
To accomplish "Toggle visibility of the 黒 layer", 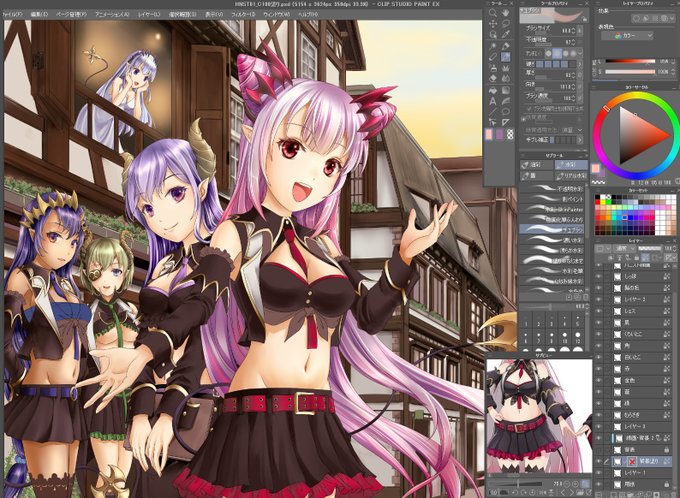I will [599, 322].
